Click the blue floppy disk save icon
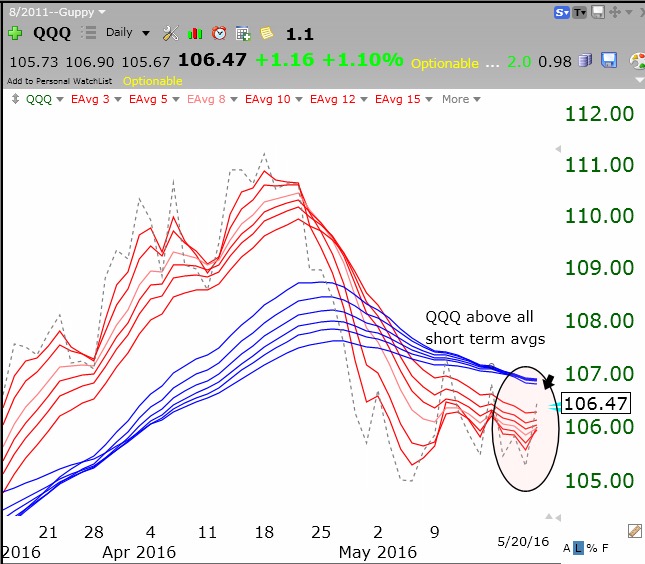The height and width of the screenshot is (564, 645). [x=609, y=60]
